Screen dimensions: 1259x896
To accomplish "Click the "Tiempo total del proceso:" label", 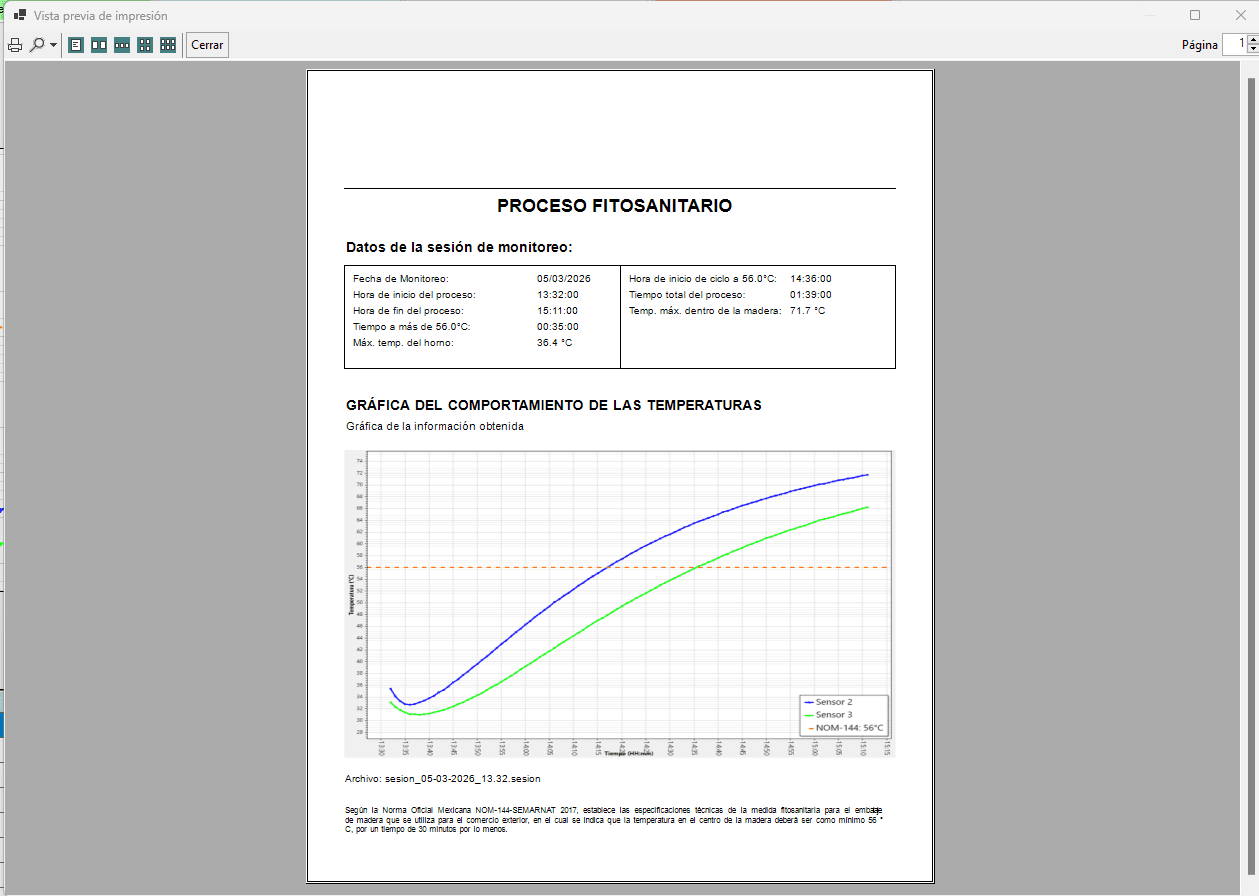I will point(687,295).
